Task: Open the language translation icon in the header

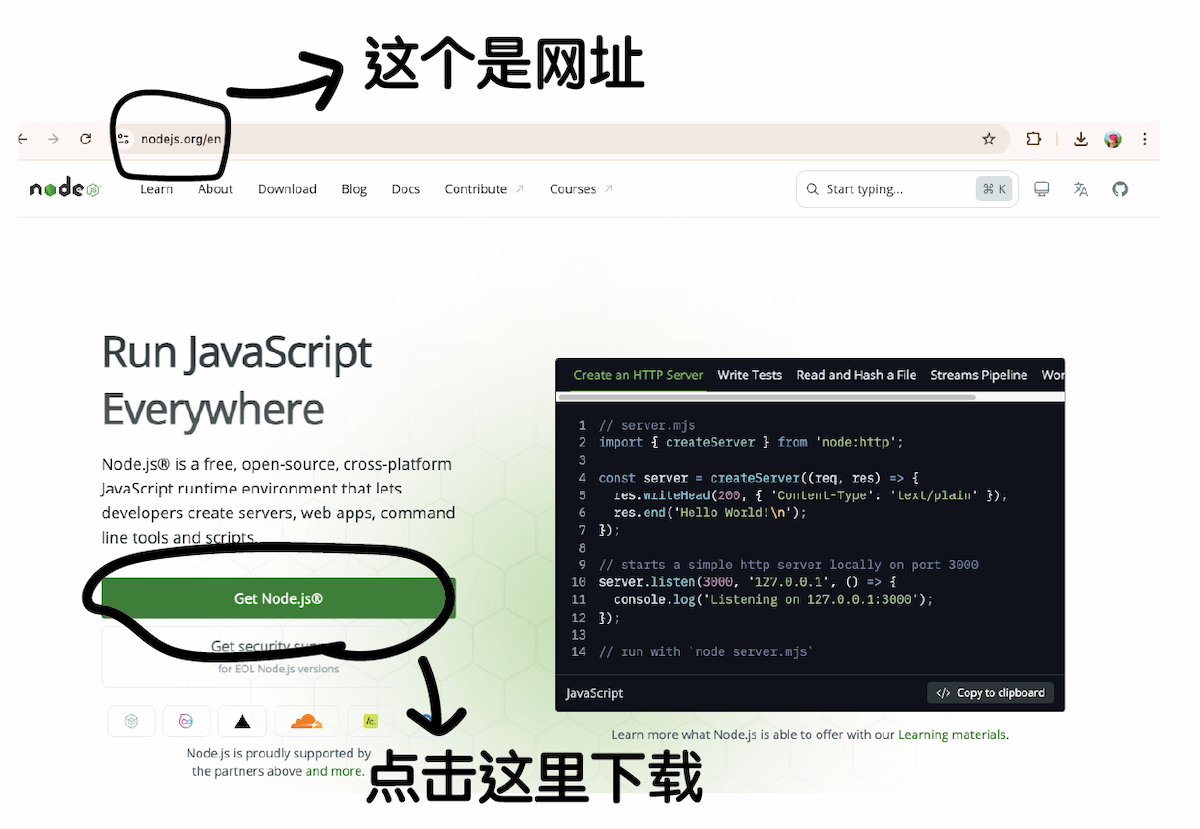Action: [1081, 189]
